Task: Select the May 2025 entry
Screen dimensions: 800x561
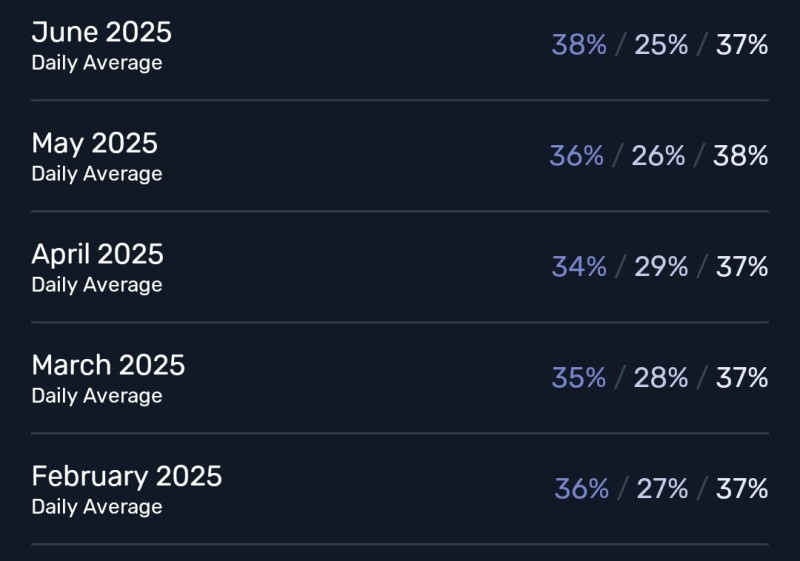Action: 400,156
